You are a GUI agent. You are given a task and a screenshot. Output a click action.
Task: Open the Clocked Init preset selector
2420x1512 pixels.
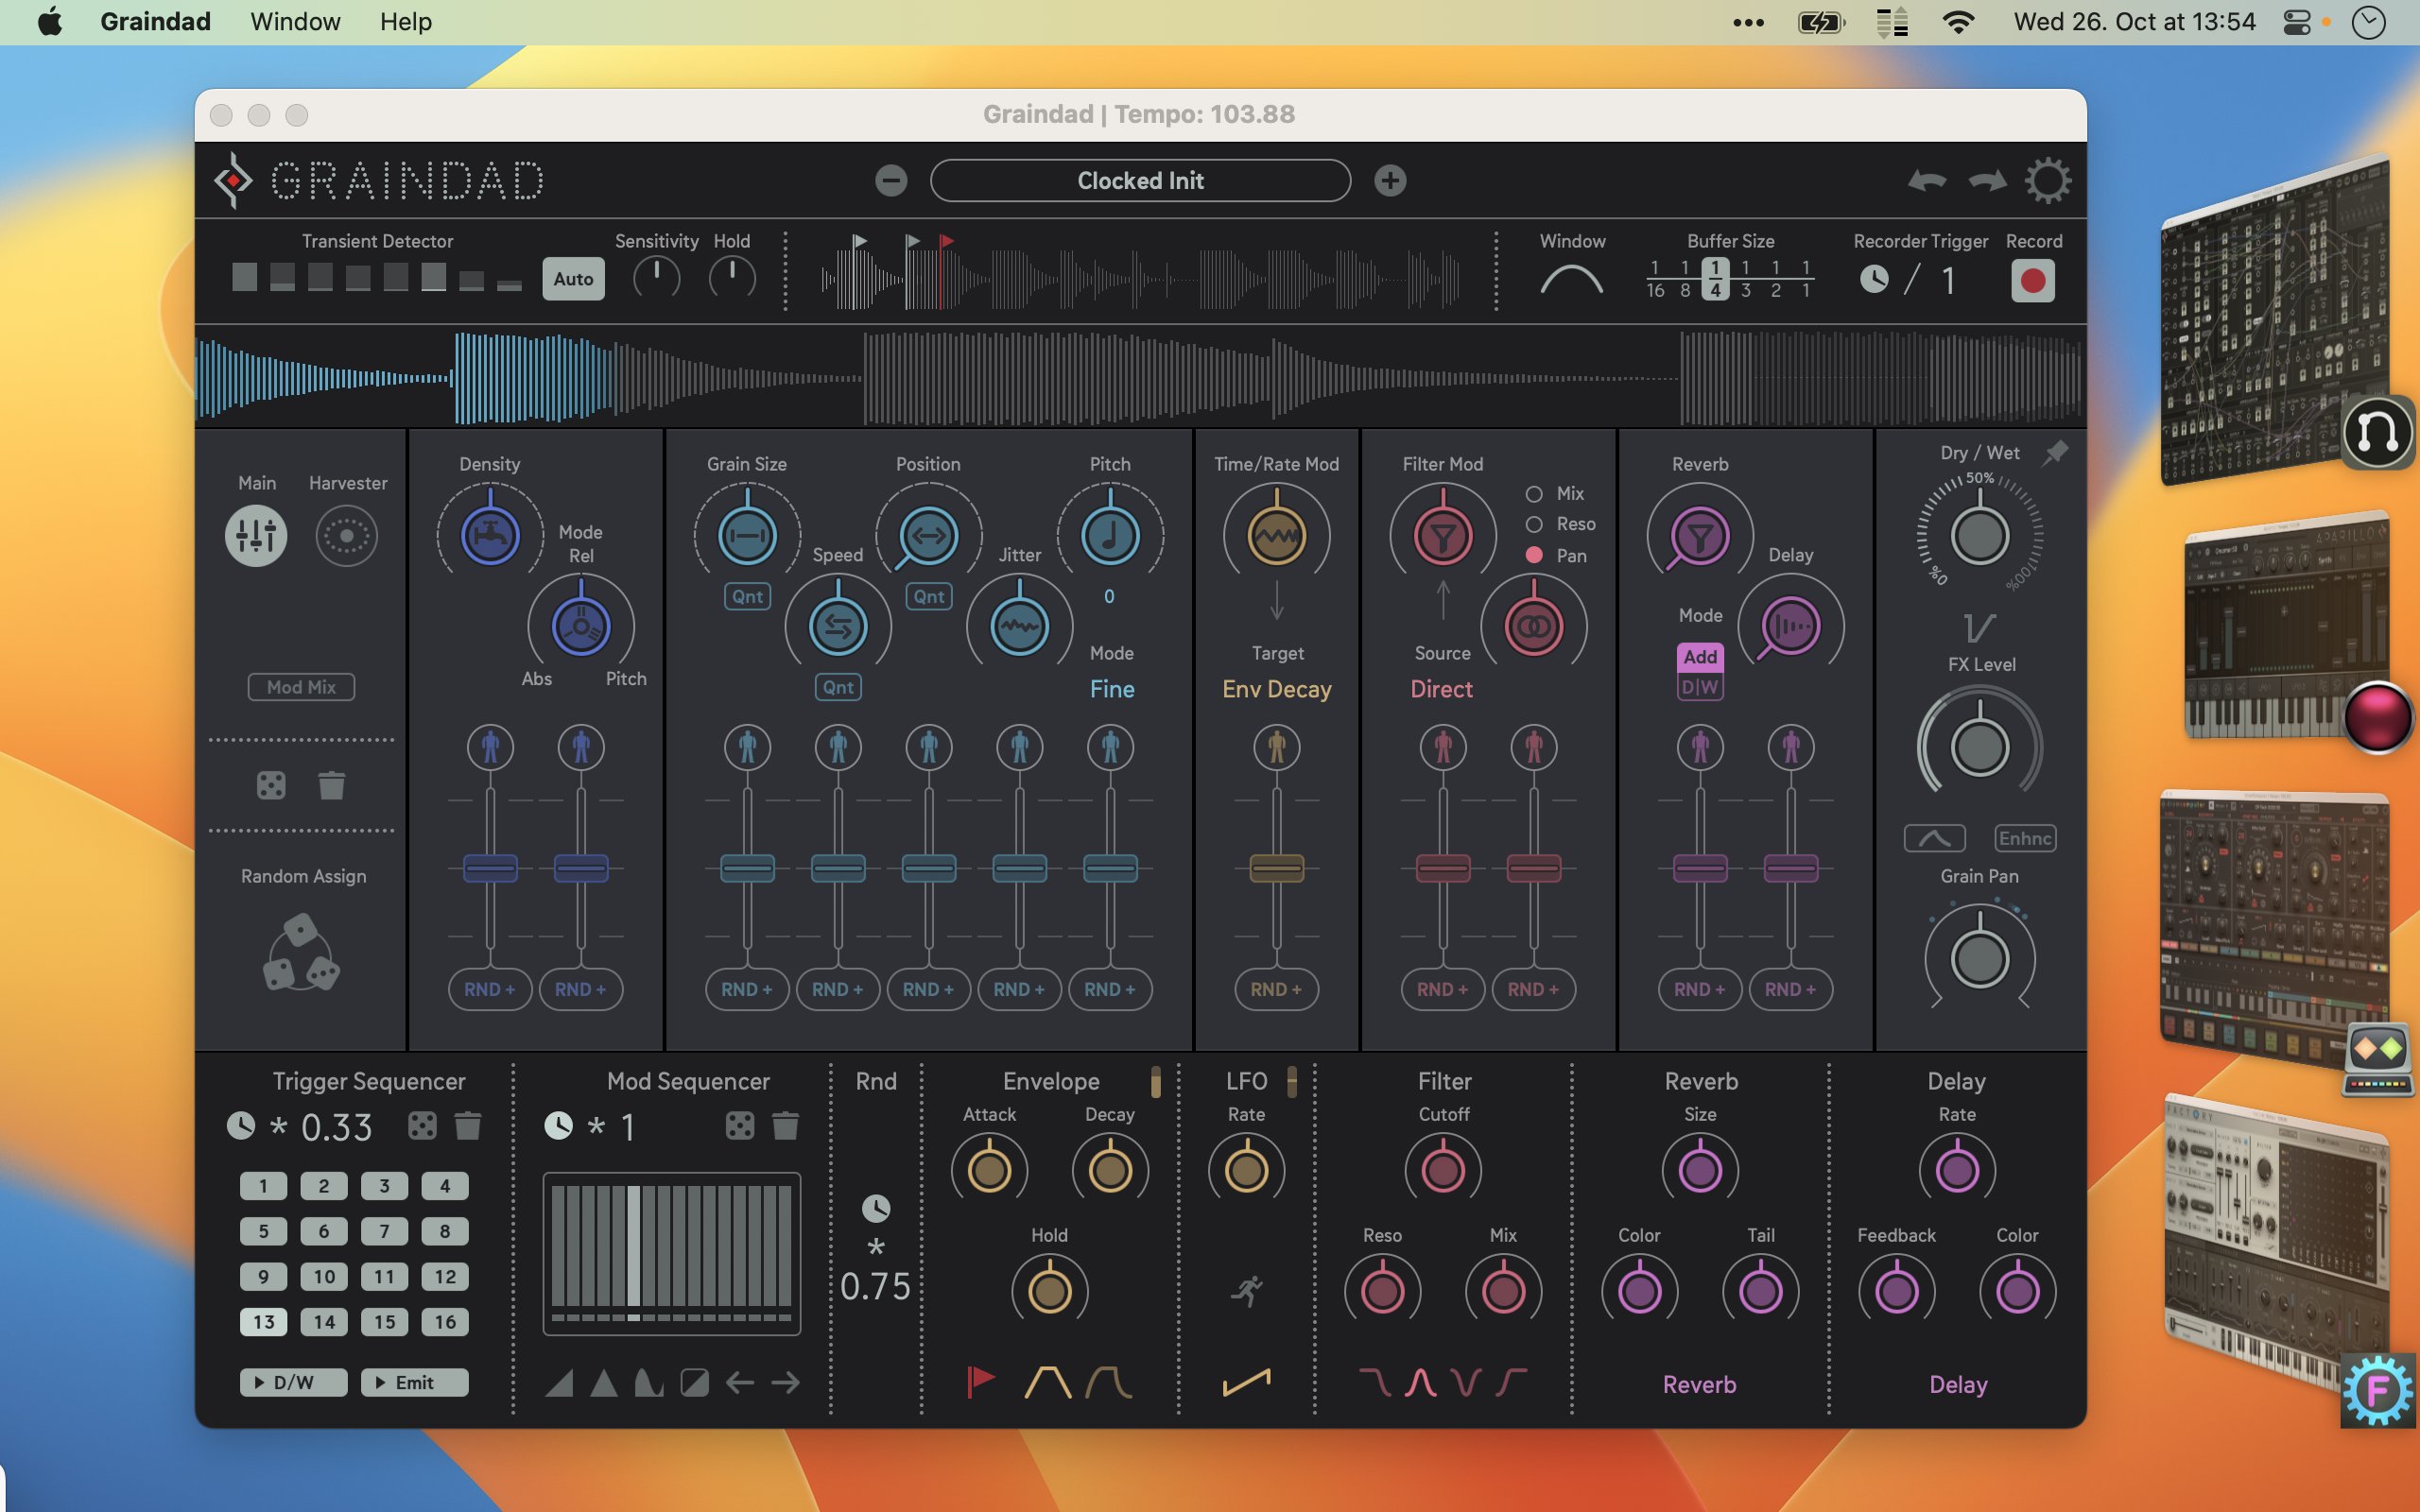pyautogui.click(x=1140, y=181)
